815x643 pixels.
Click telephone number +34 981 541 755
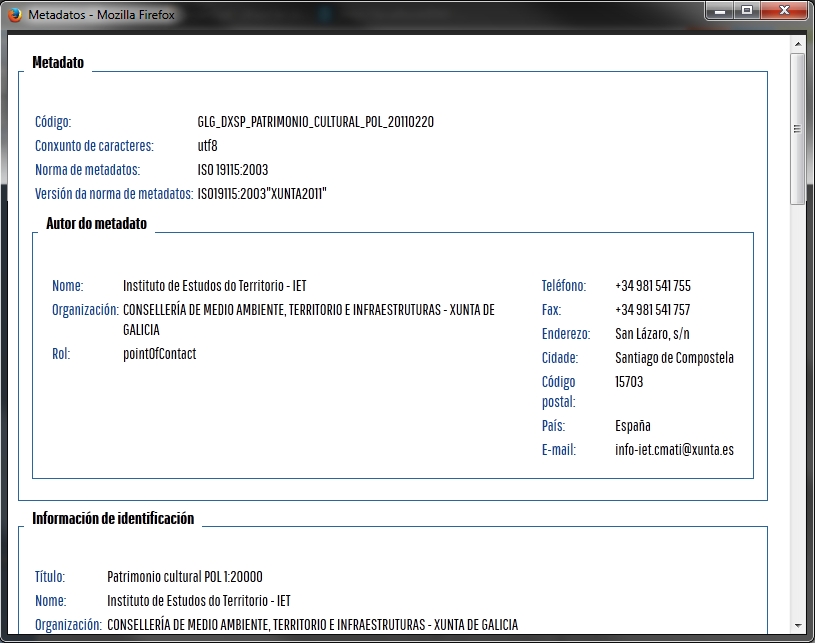(x=653, y=285)
